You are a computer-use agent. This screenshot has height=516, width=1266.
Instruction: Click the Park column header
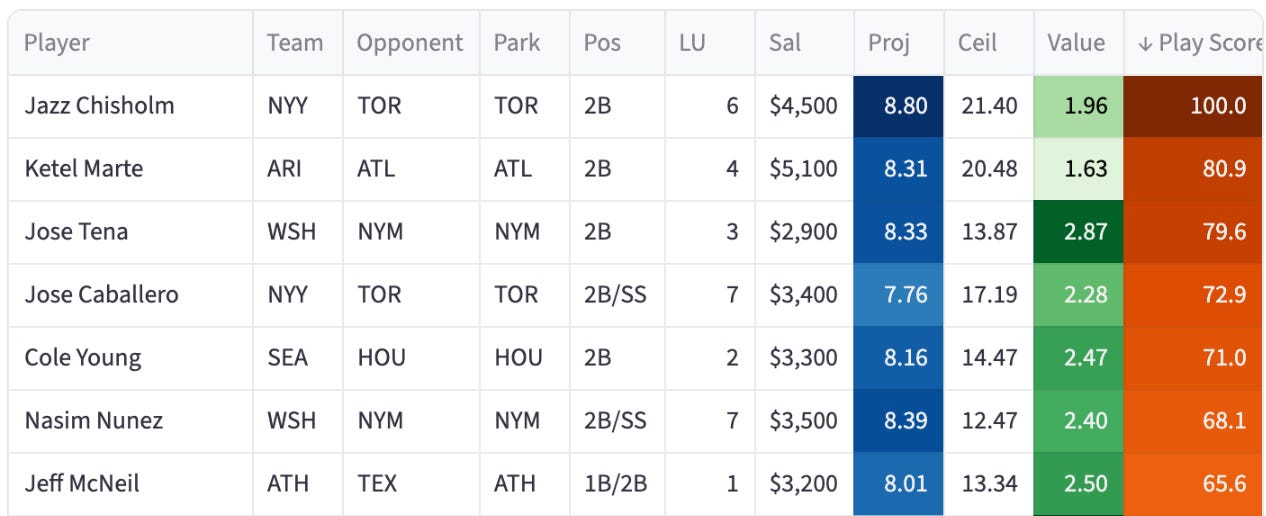click(517, 43)
